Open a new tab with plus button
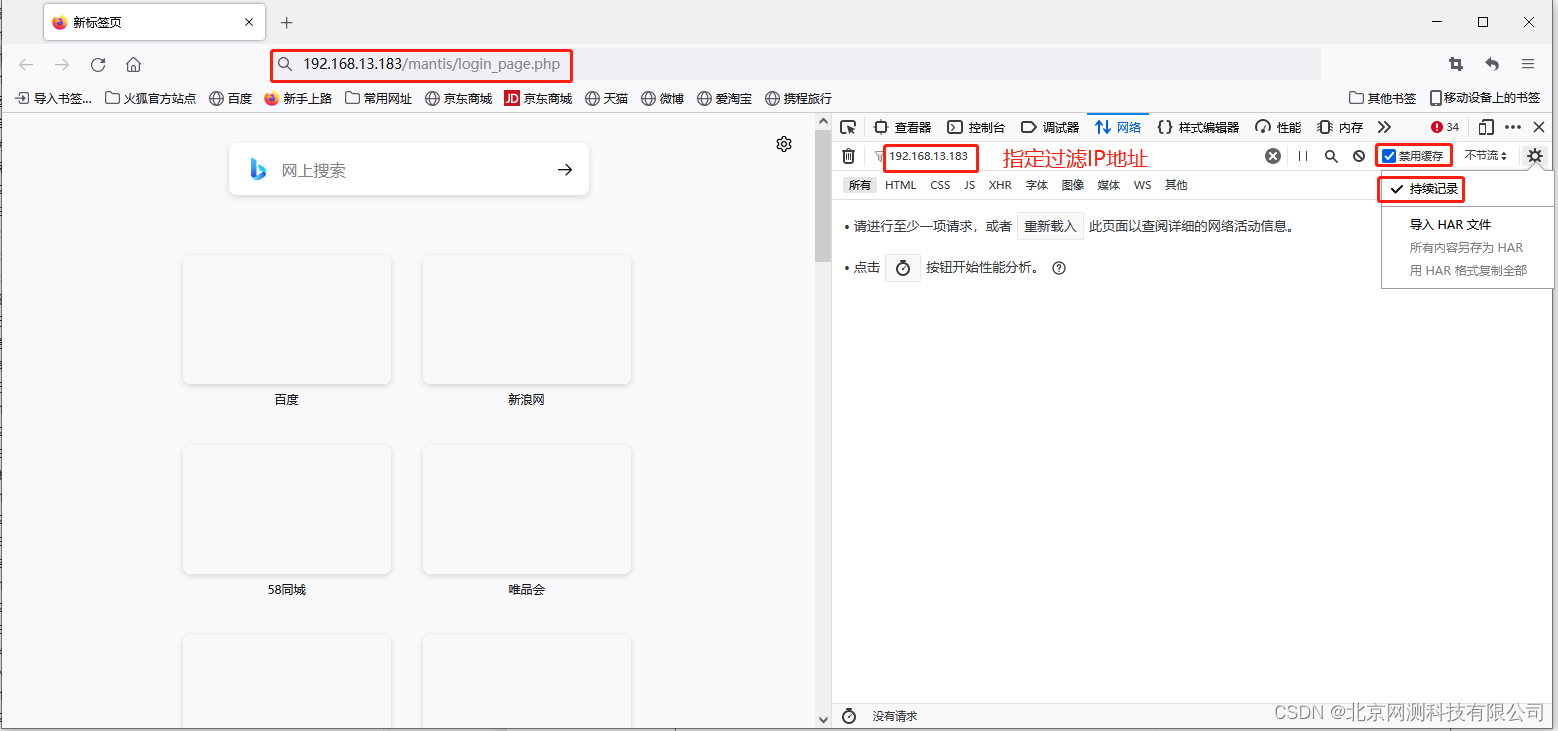 [x=287, y=22]
